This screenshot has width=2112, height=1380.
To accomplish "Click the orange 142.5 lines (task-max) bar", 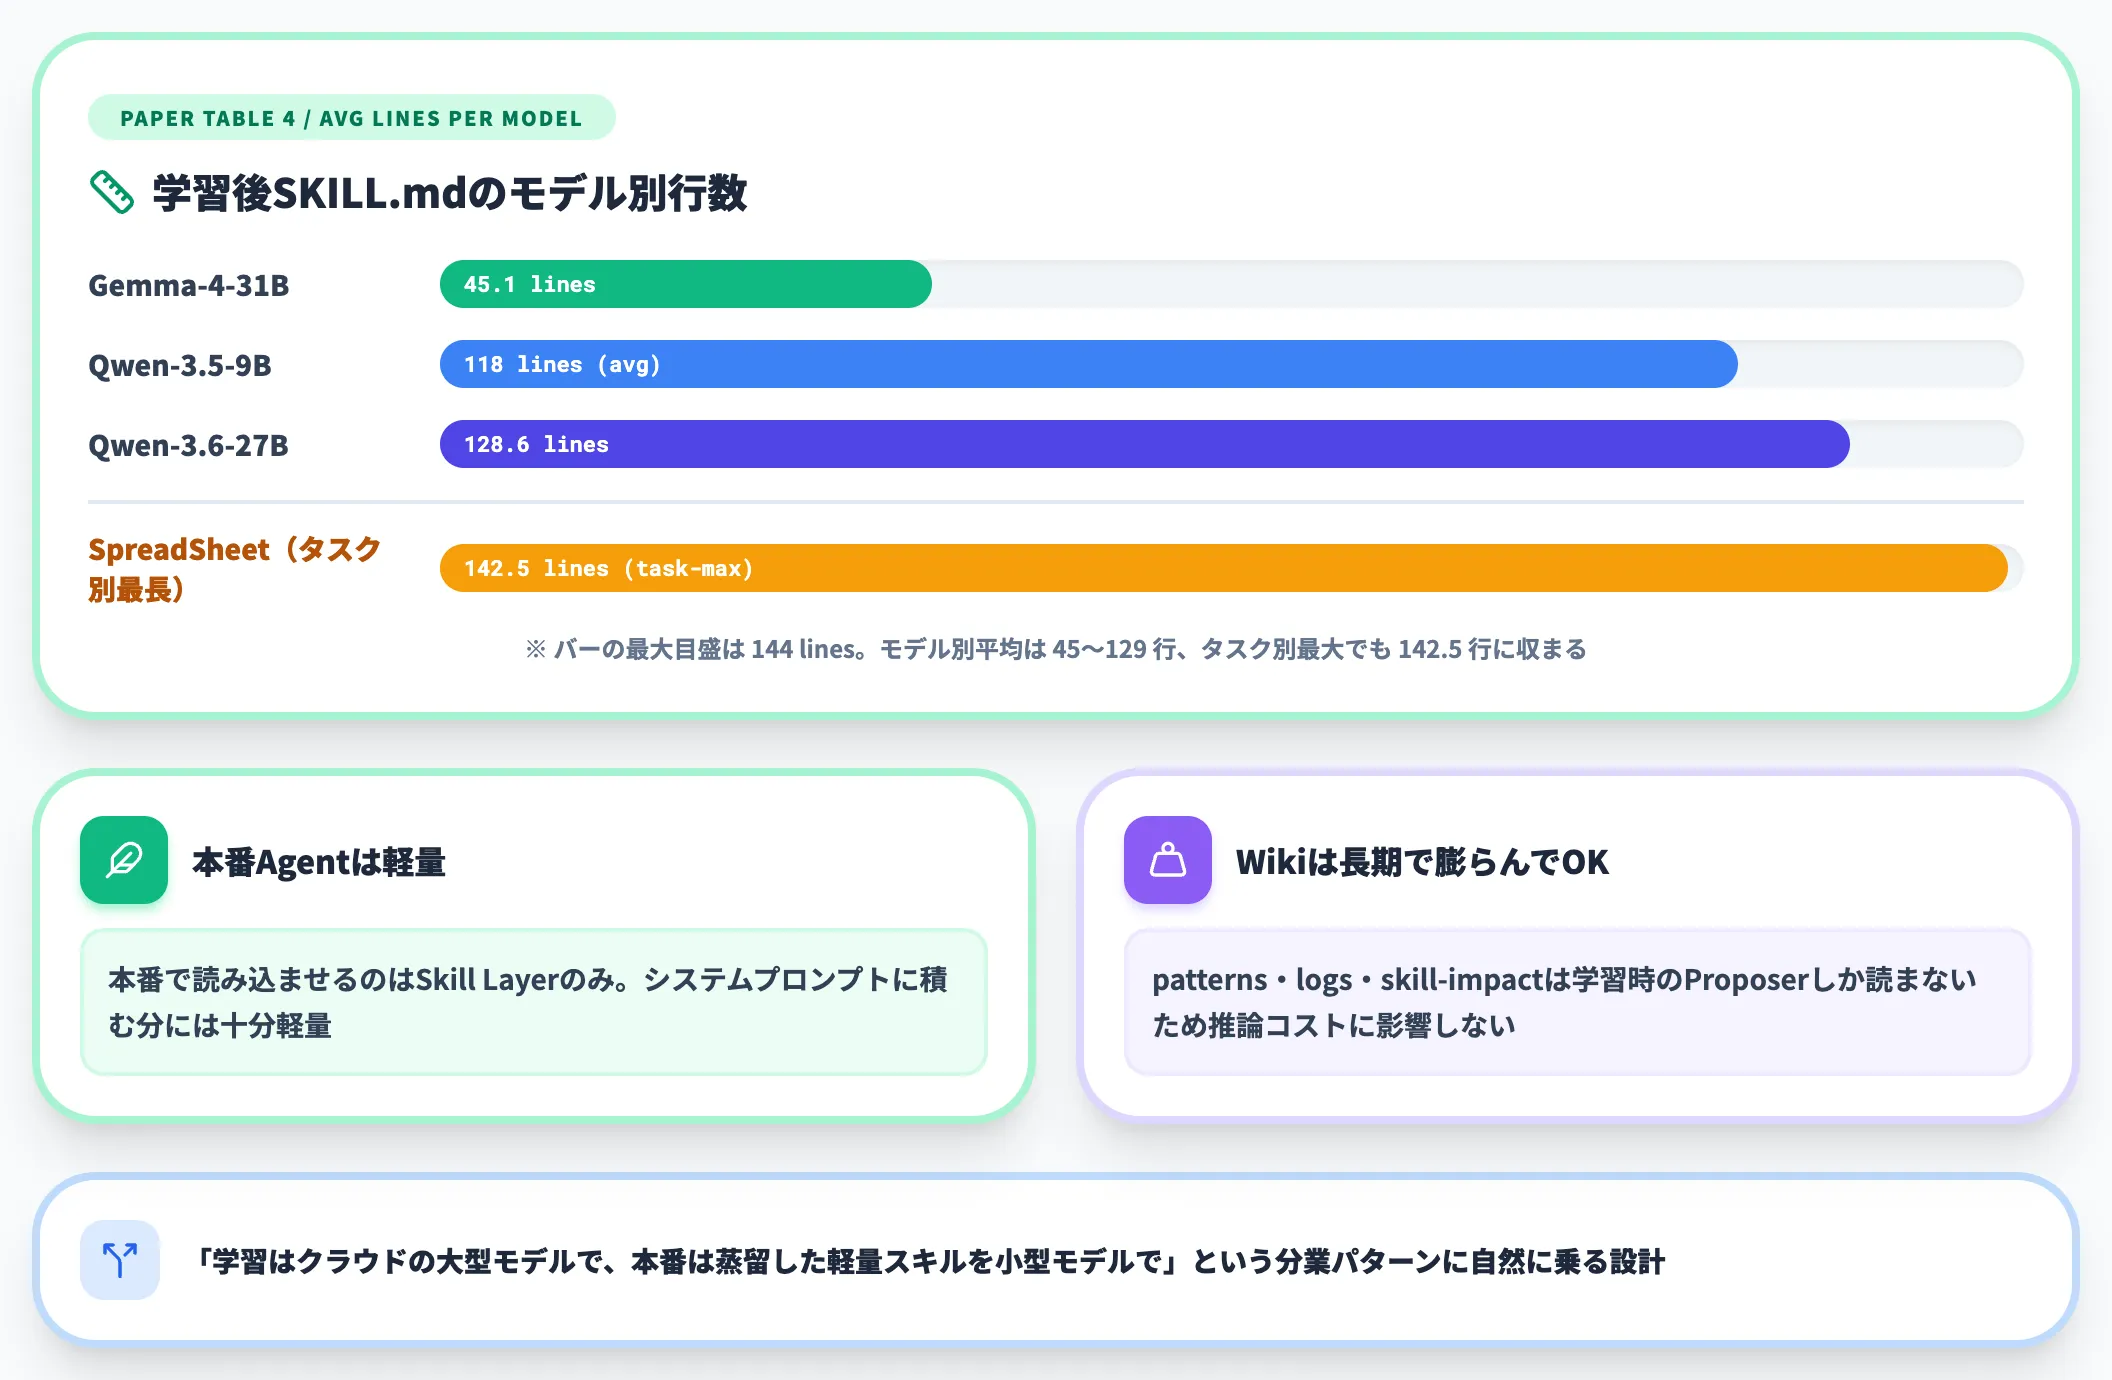I will (x=1224, y=568).
